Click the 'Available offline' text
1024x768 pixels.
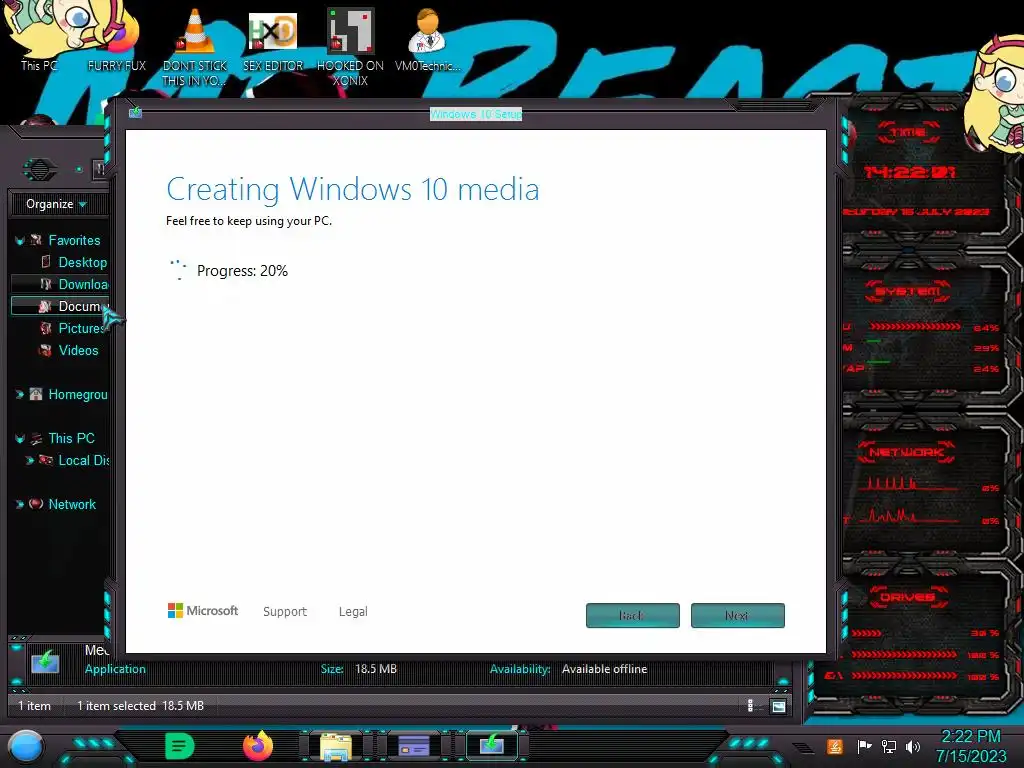pyautogui.click(x=604, y=669)
